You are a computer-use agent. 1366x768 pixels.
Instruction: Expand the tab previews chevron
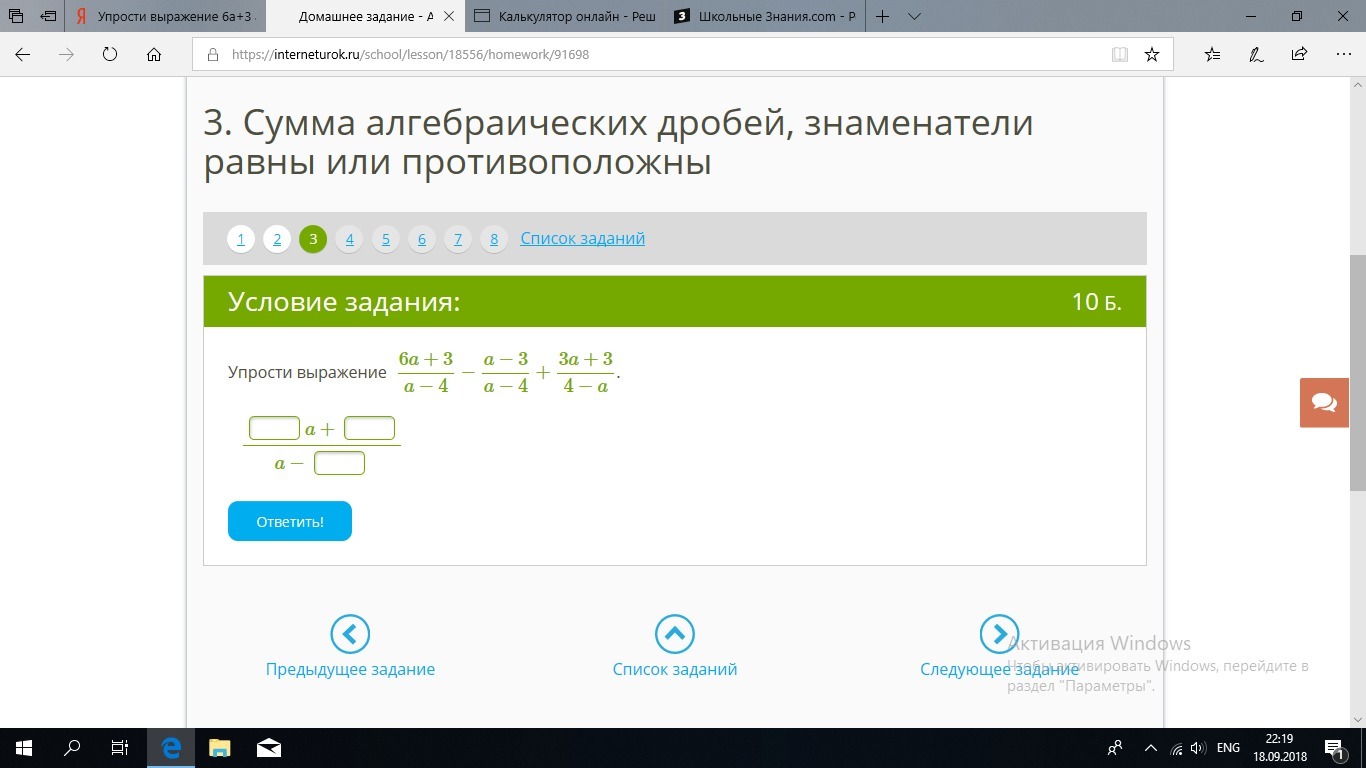pyautogui.click(x=914, y=16)
